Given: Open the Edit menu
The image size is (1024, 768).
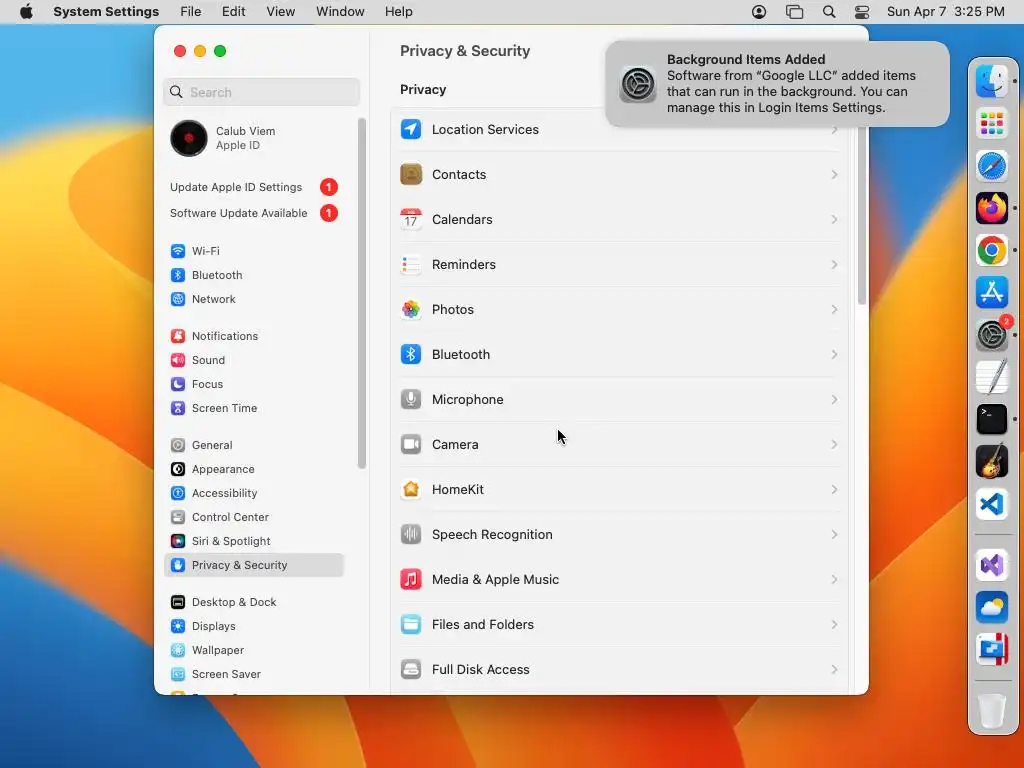Looking at the screenshot, I should click(x=233, y=12).
